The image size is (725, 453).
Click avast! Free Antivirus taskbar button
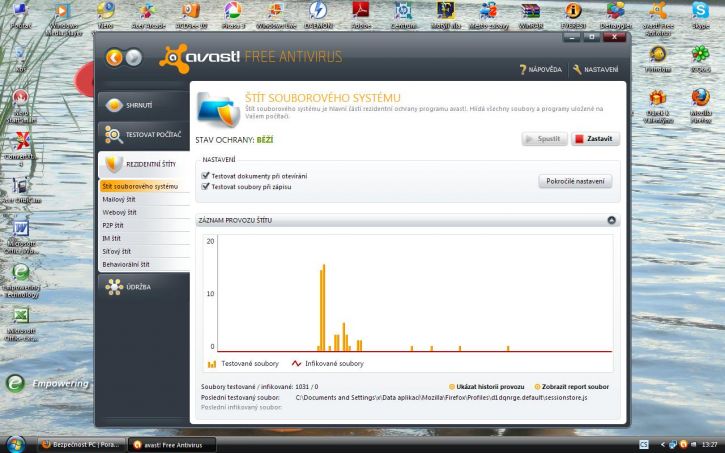tap(172, 445)
